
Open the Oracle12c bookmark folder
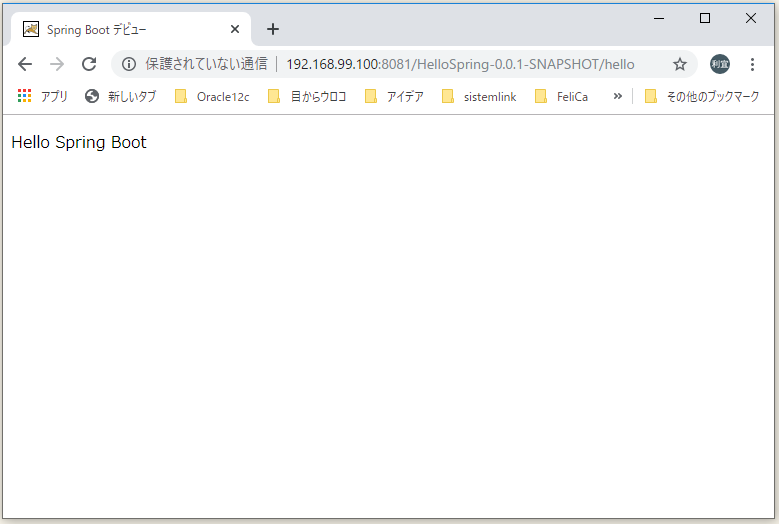(212, 96)
